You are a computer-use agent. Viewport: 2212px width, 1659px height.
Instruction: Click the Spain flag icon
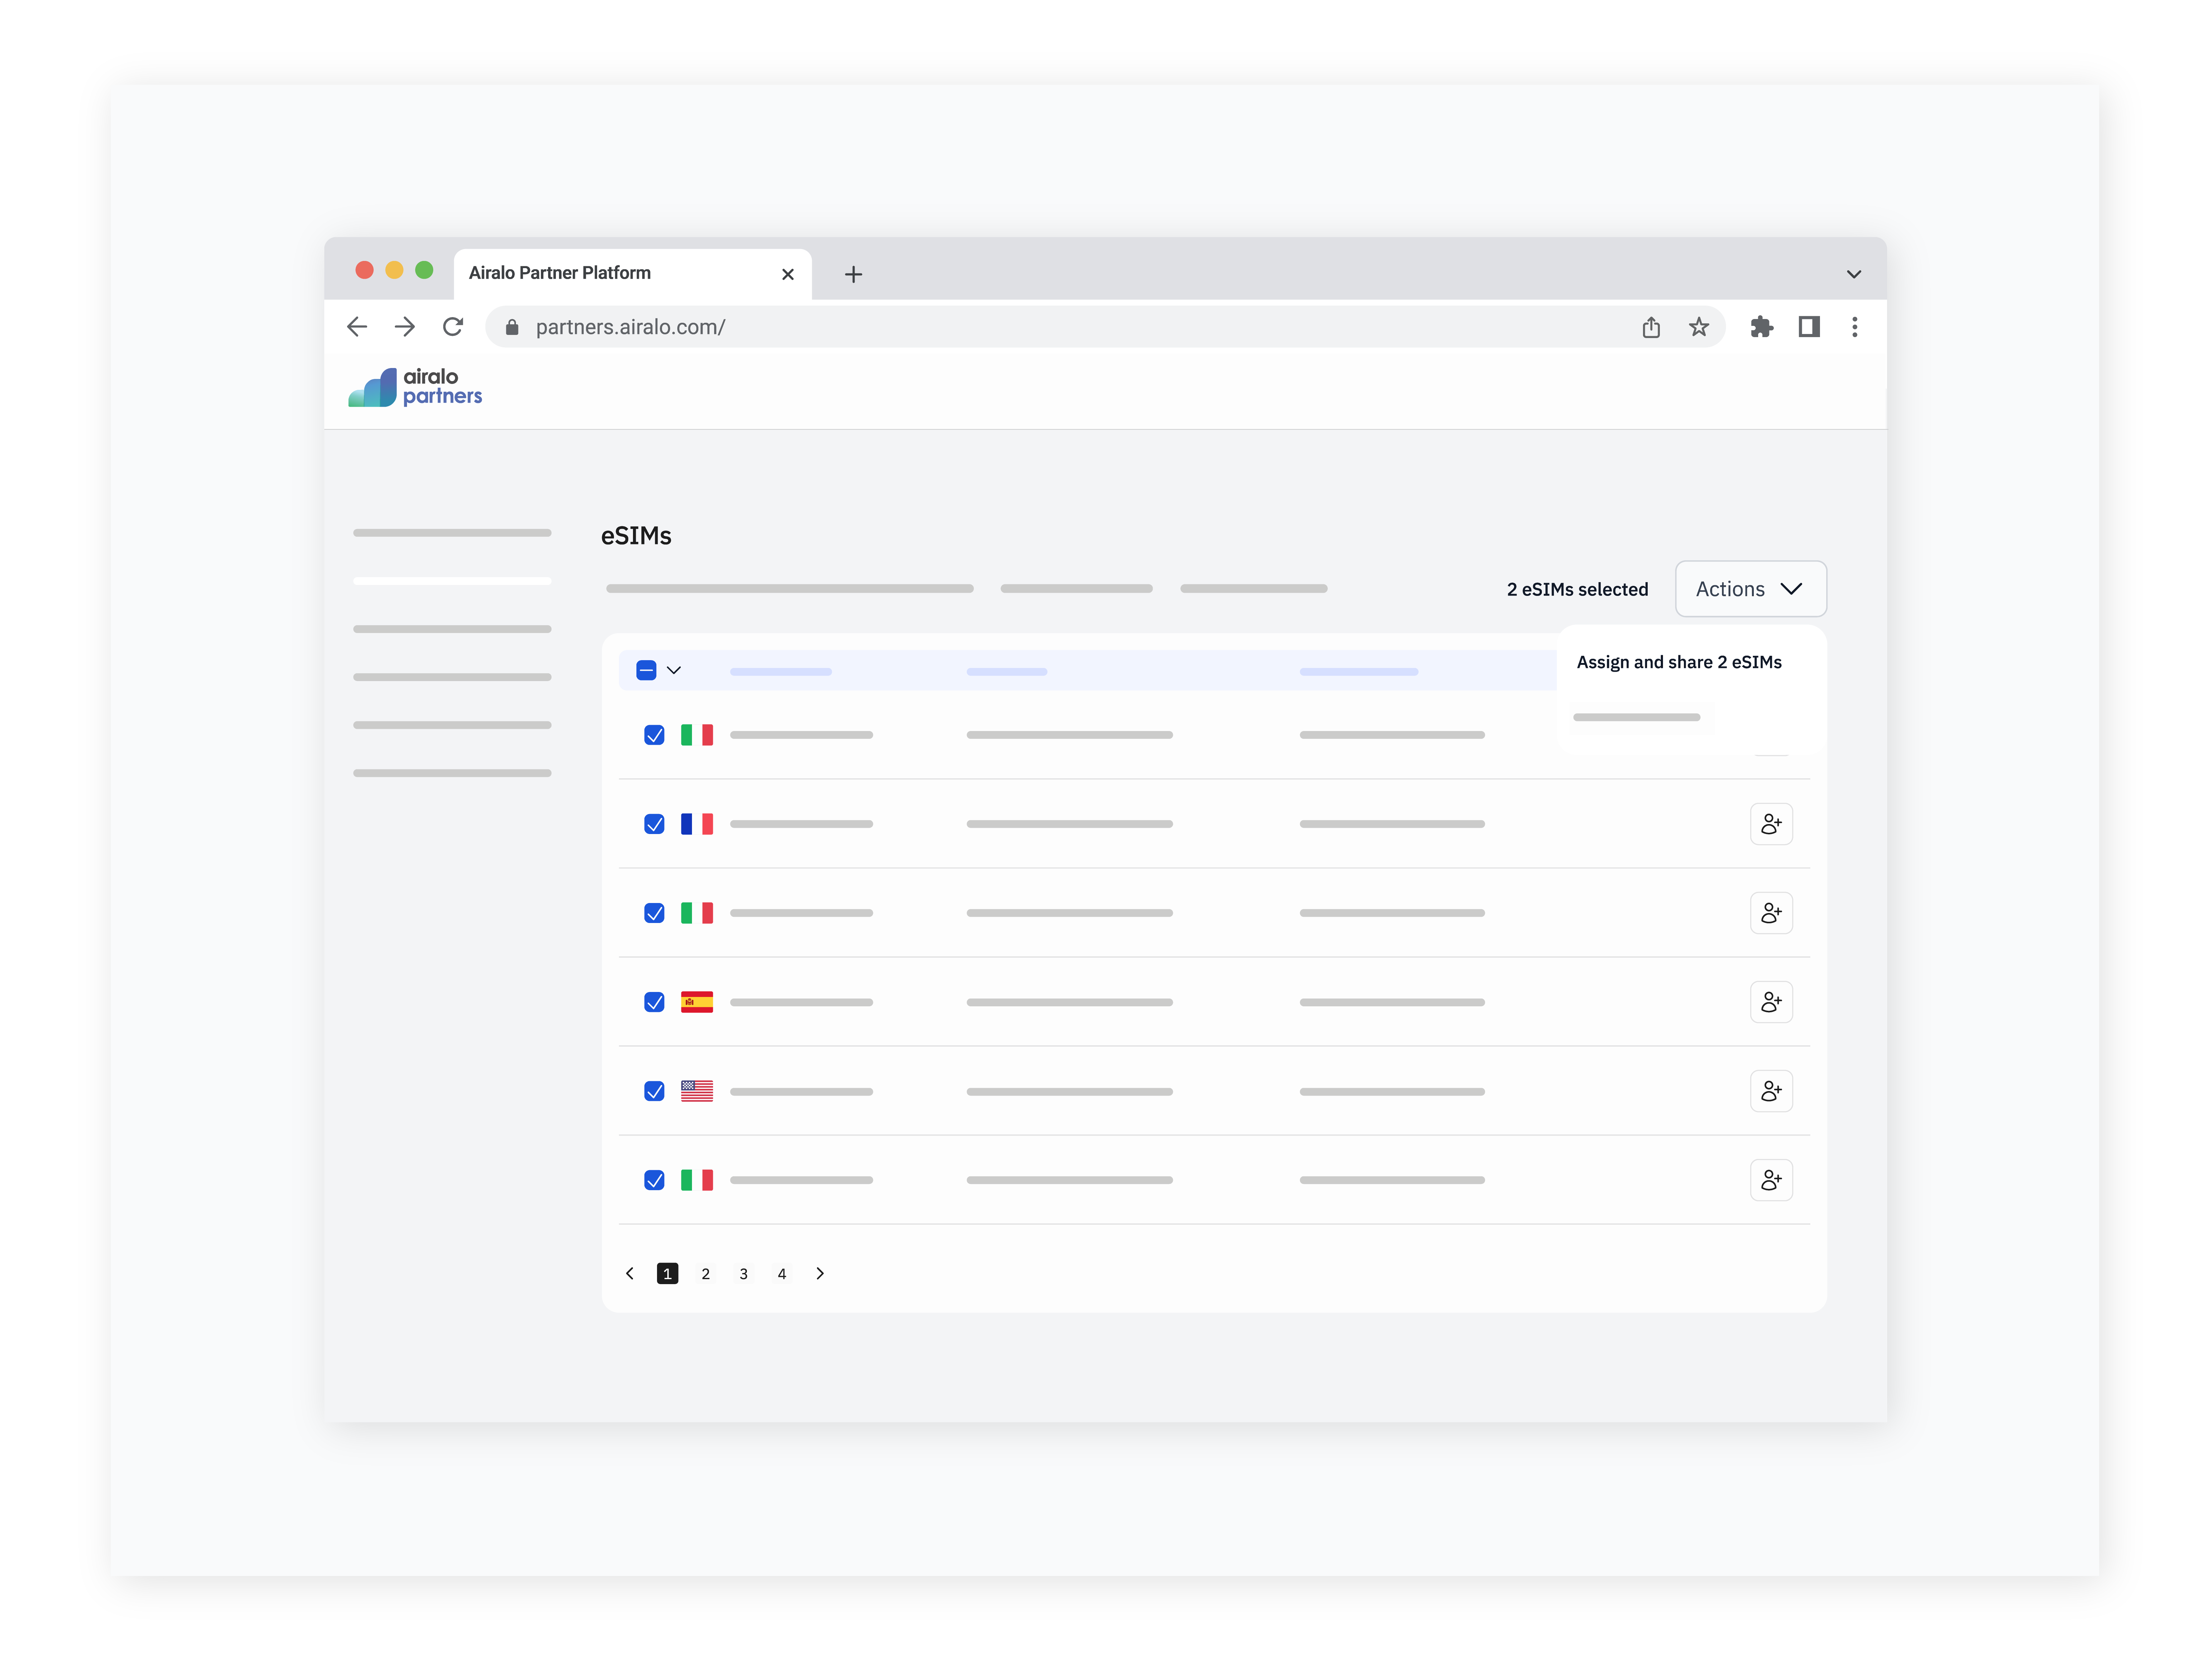click(697, 1002)
